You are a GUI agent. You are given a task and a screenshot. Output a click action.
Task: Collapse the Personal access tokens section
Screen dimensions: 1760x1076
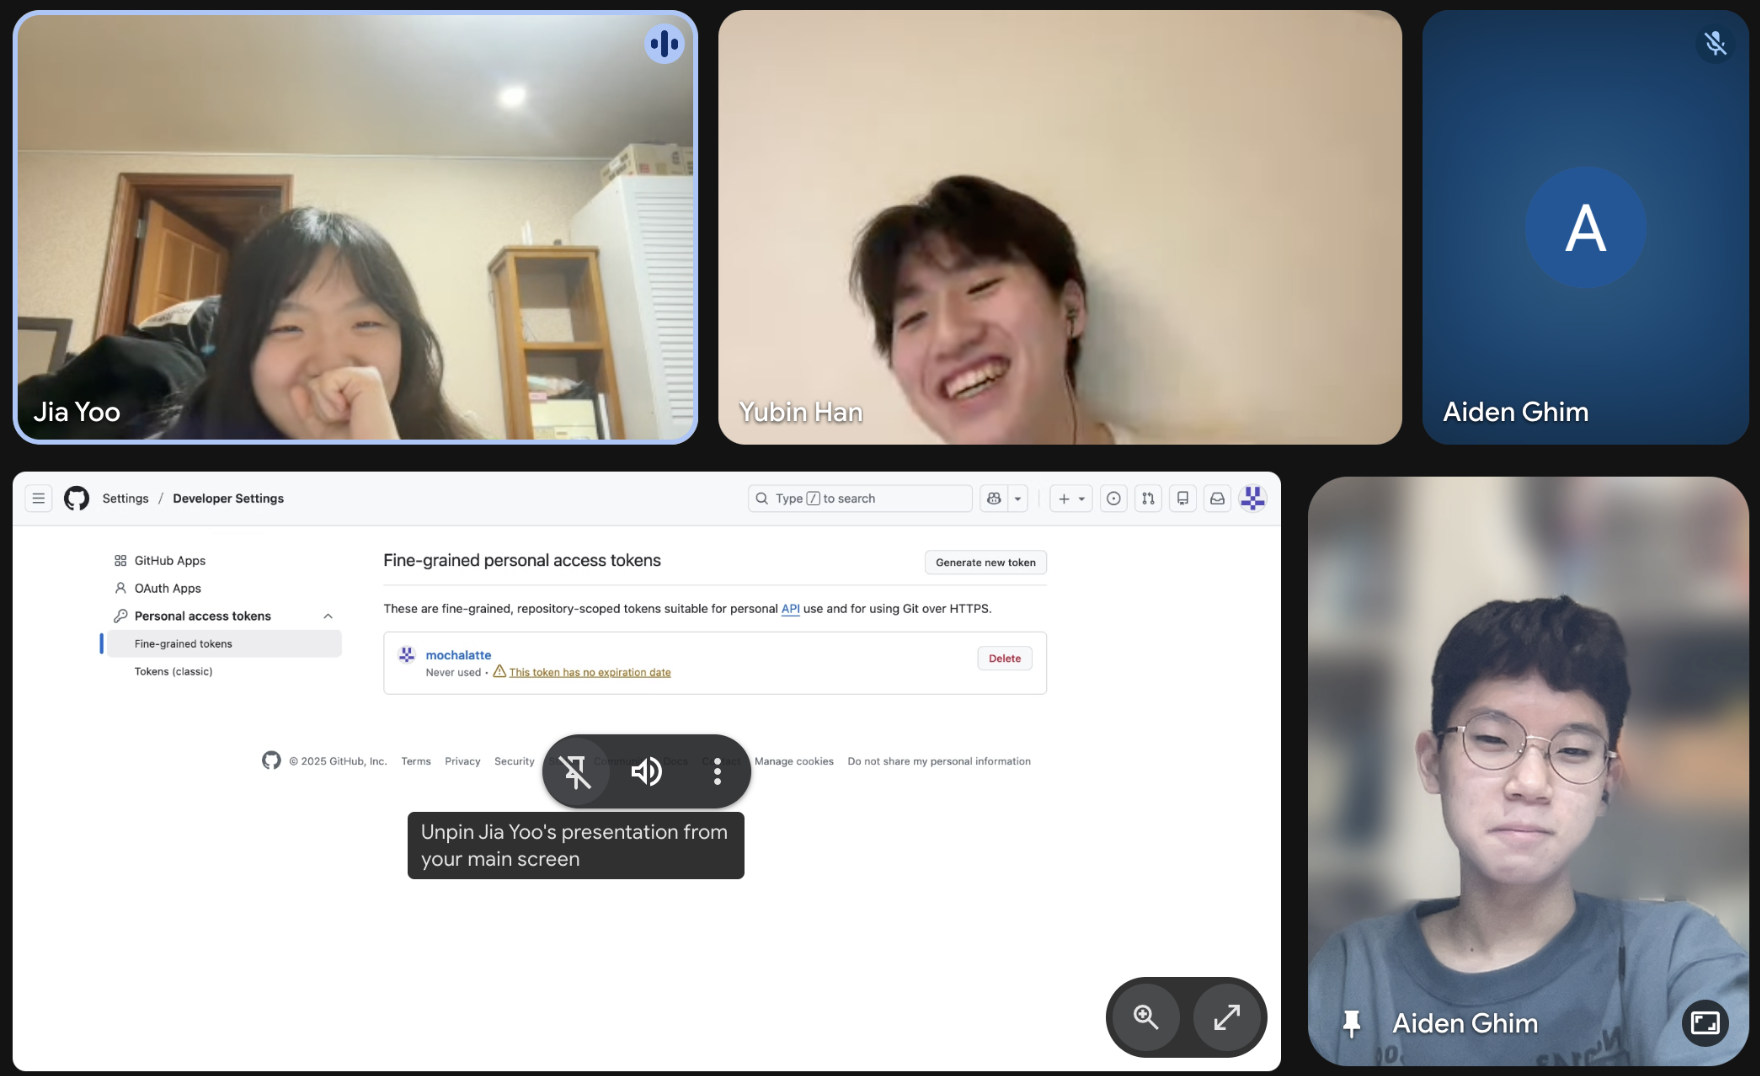point(328,616)
